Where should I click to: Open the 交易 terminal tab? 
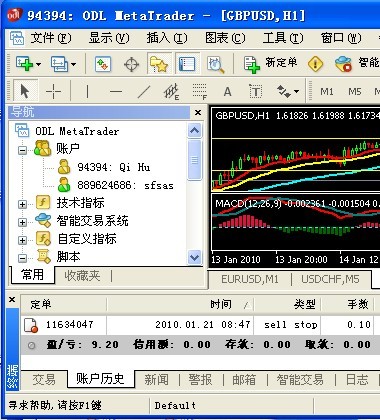[44, 380]
